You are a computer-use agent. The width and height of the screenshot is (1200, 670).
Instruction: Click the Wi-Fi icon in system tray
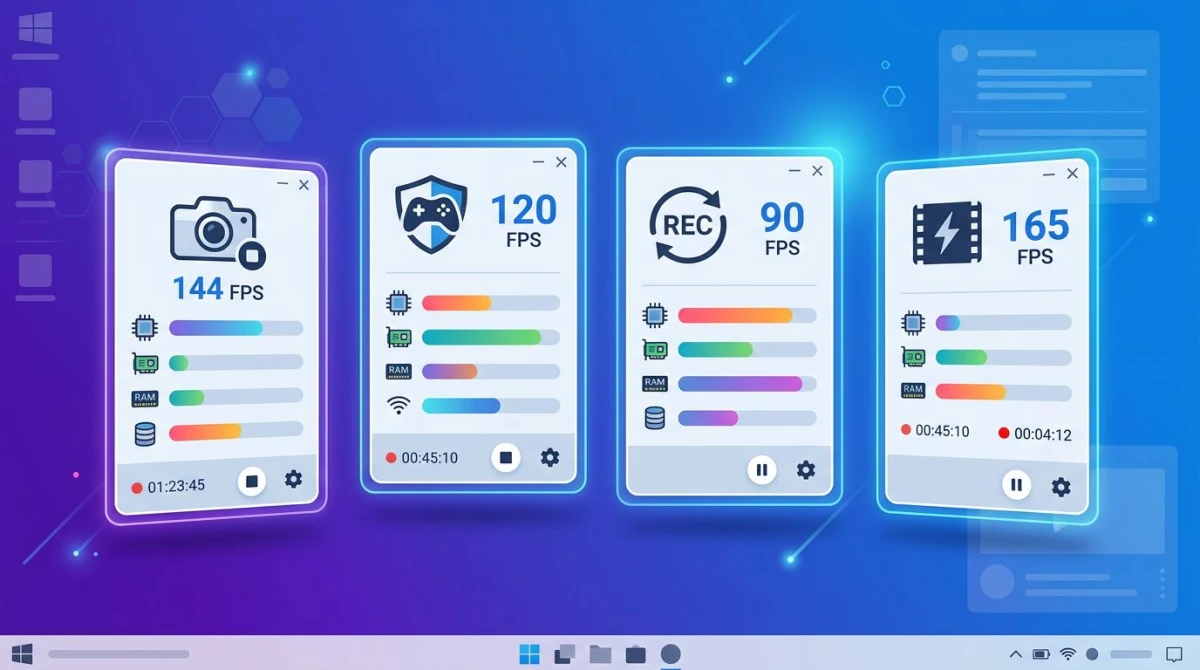(x=1067, y=654)
